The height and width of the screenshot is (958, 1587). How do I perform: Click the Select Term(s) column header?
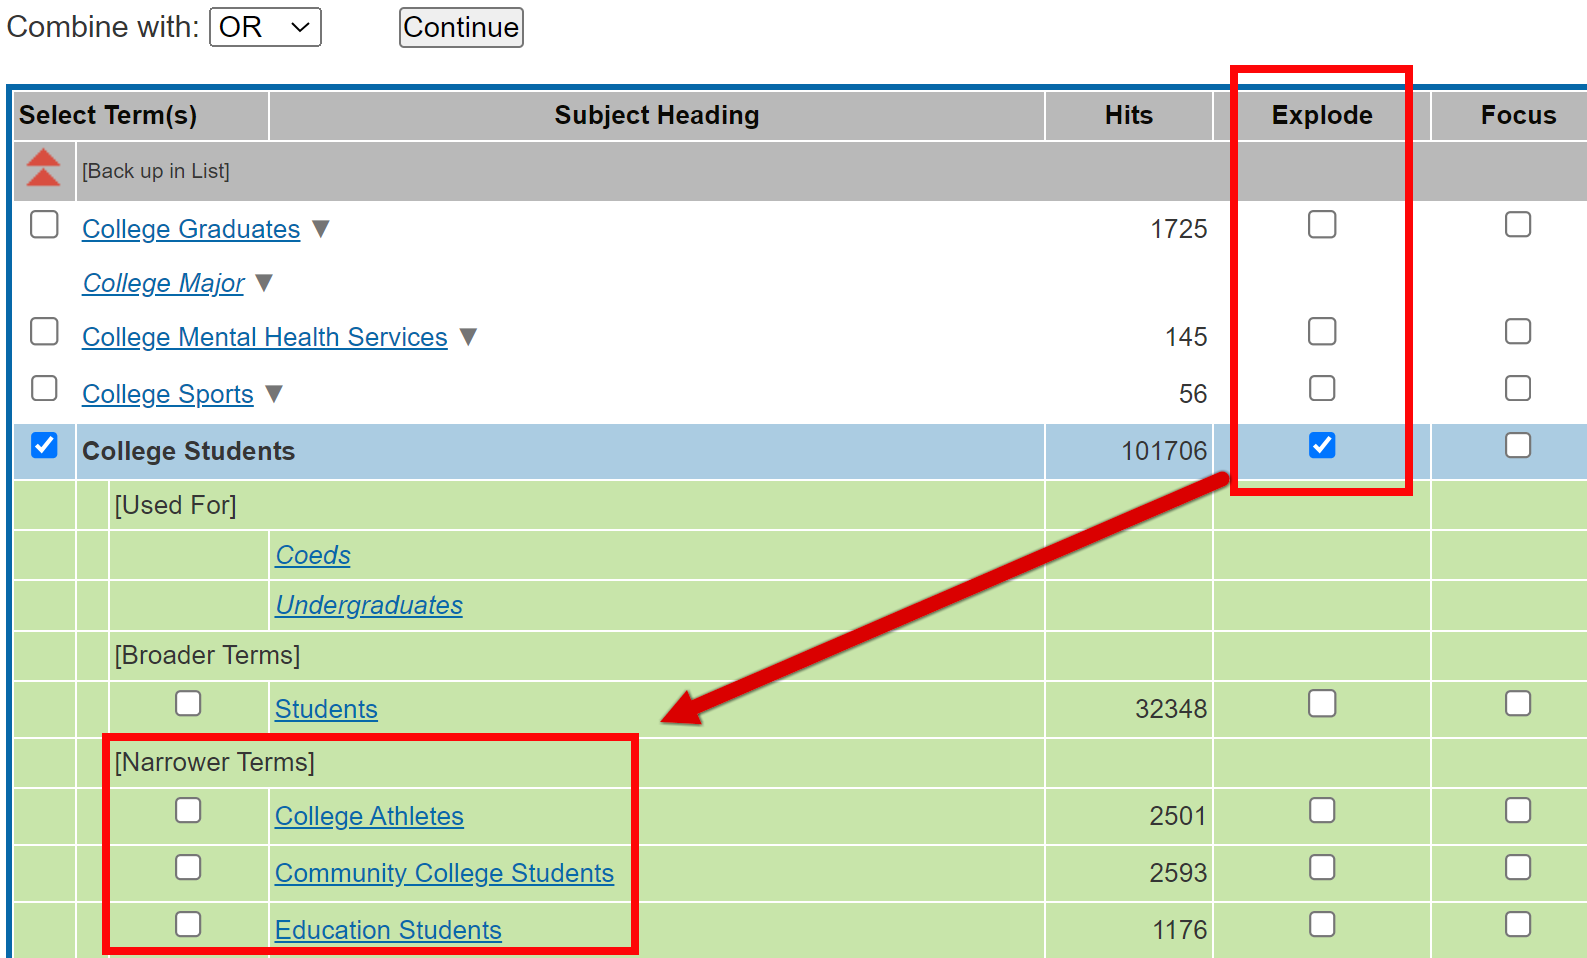(108, 115)
